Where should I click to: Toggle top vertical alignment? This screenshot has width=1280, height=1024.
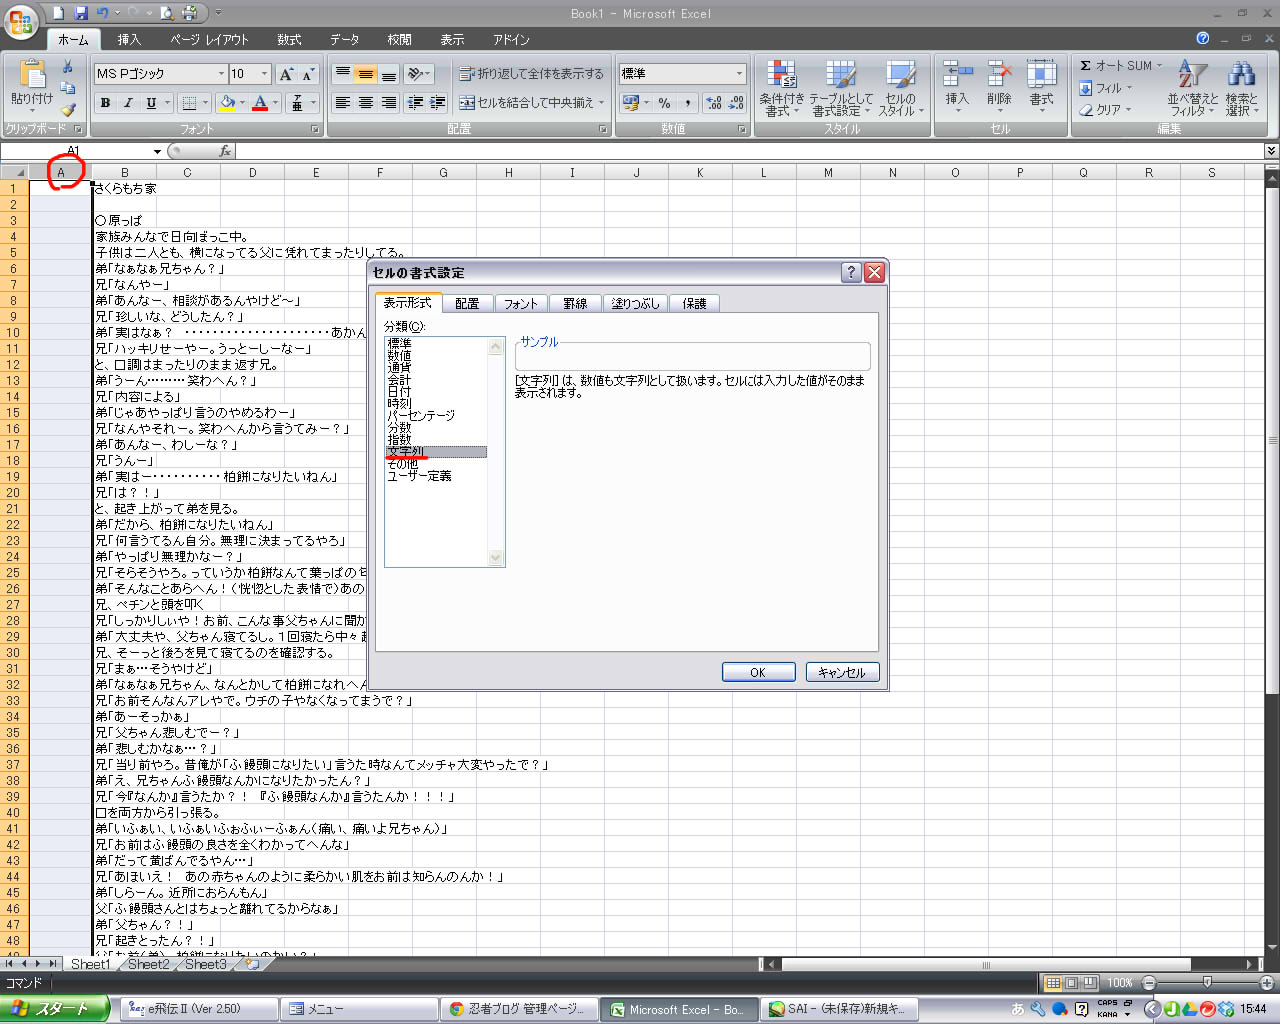click(x=343, y=74)
